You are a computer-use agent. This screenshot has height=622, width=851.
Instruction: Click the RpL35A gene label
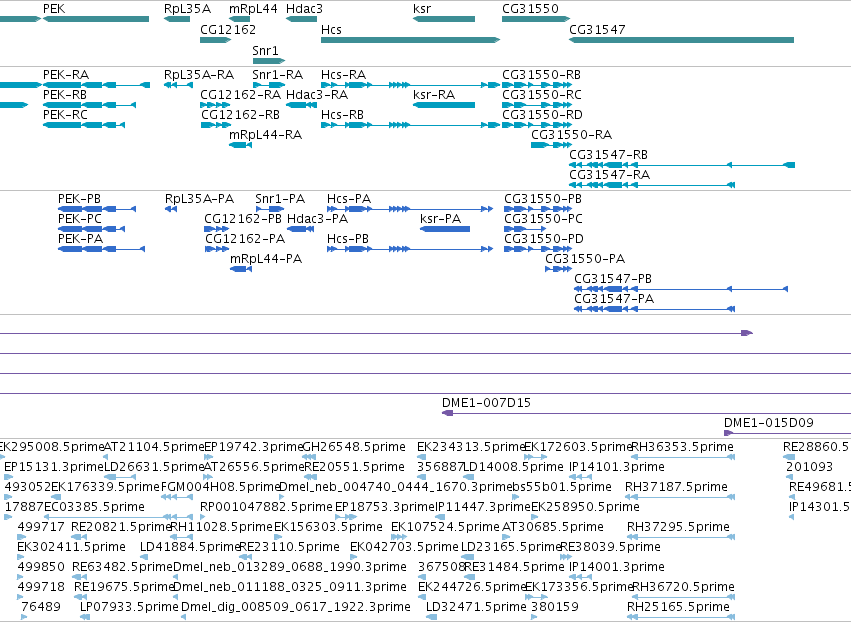(x=187, y=9)
